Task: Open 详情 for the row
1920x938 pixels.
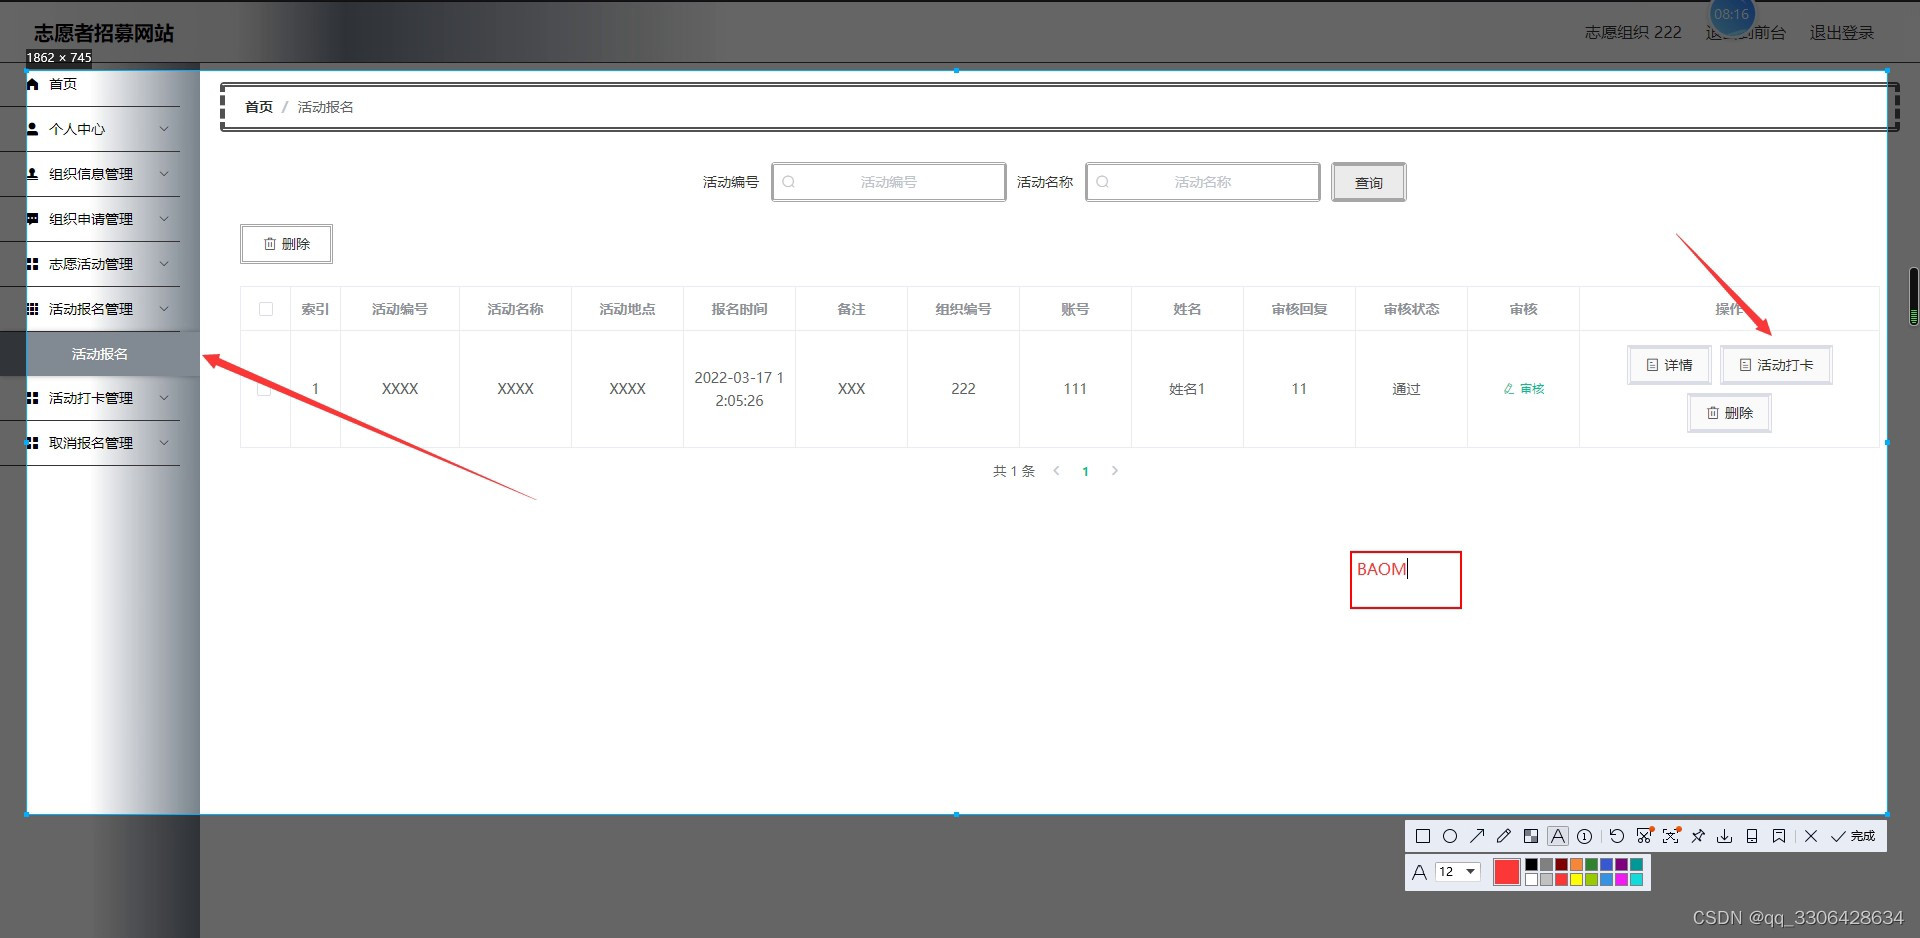Action: (x=1670, y=365)
